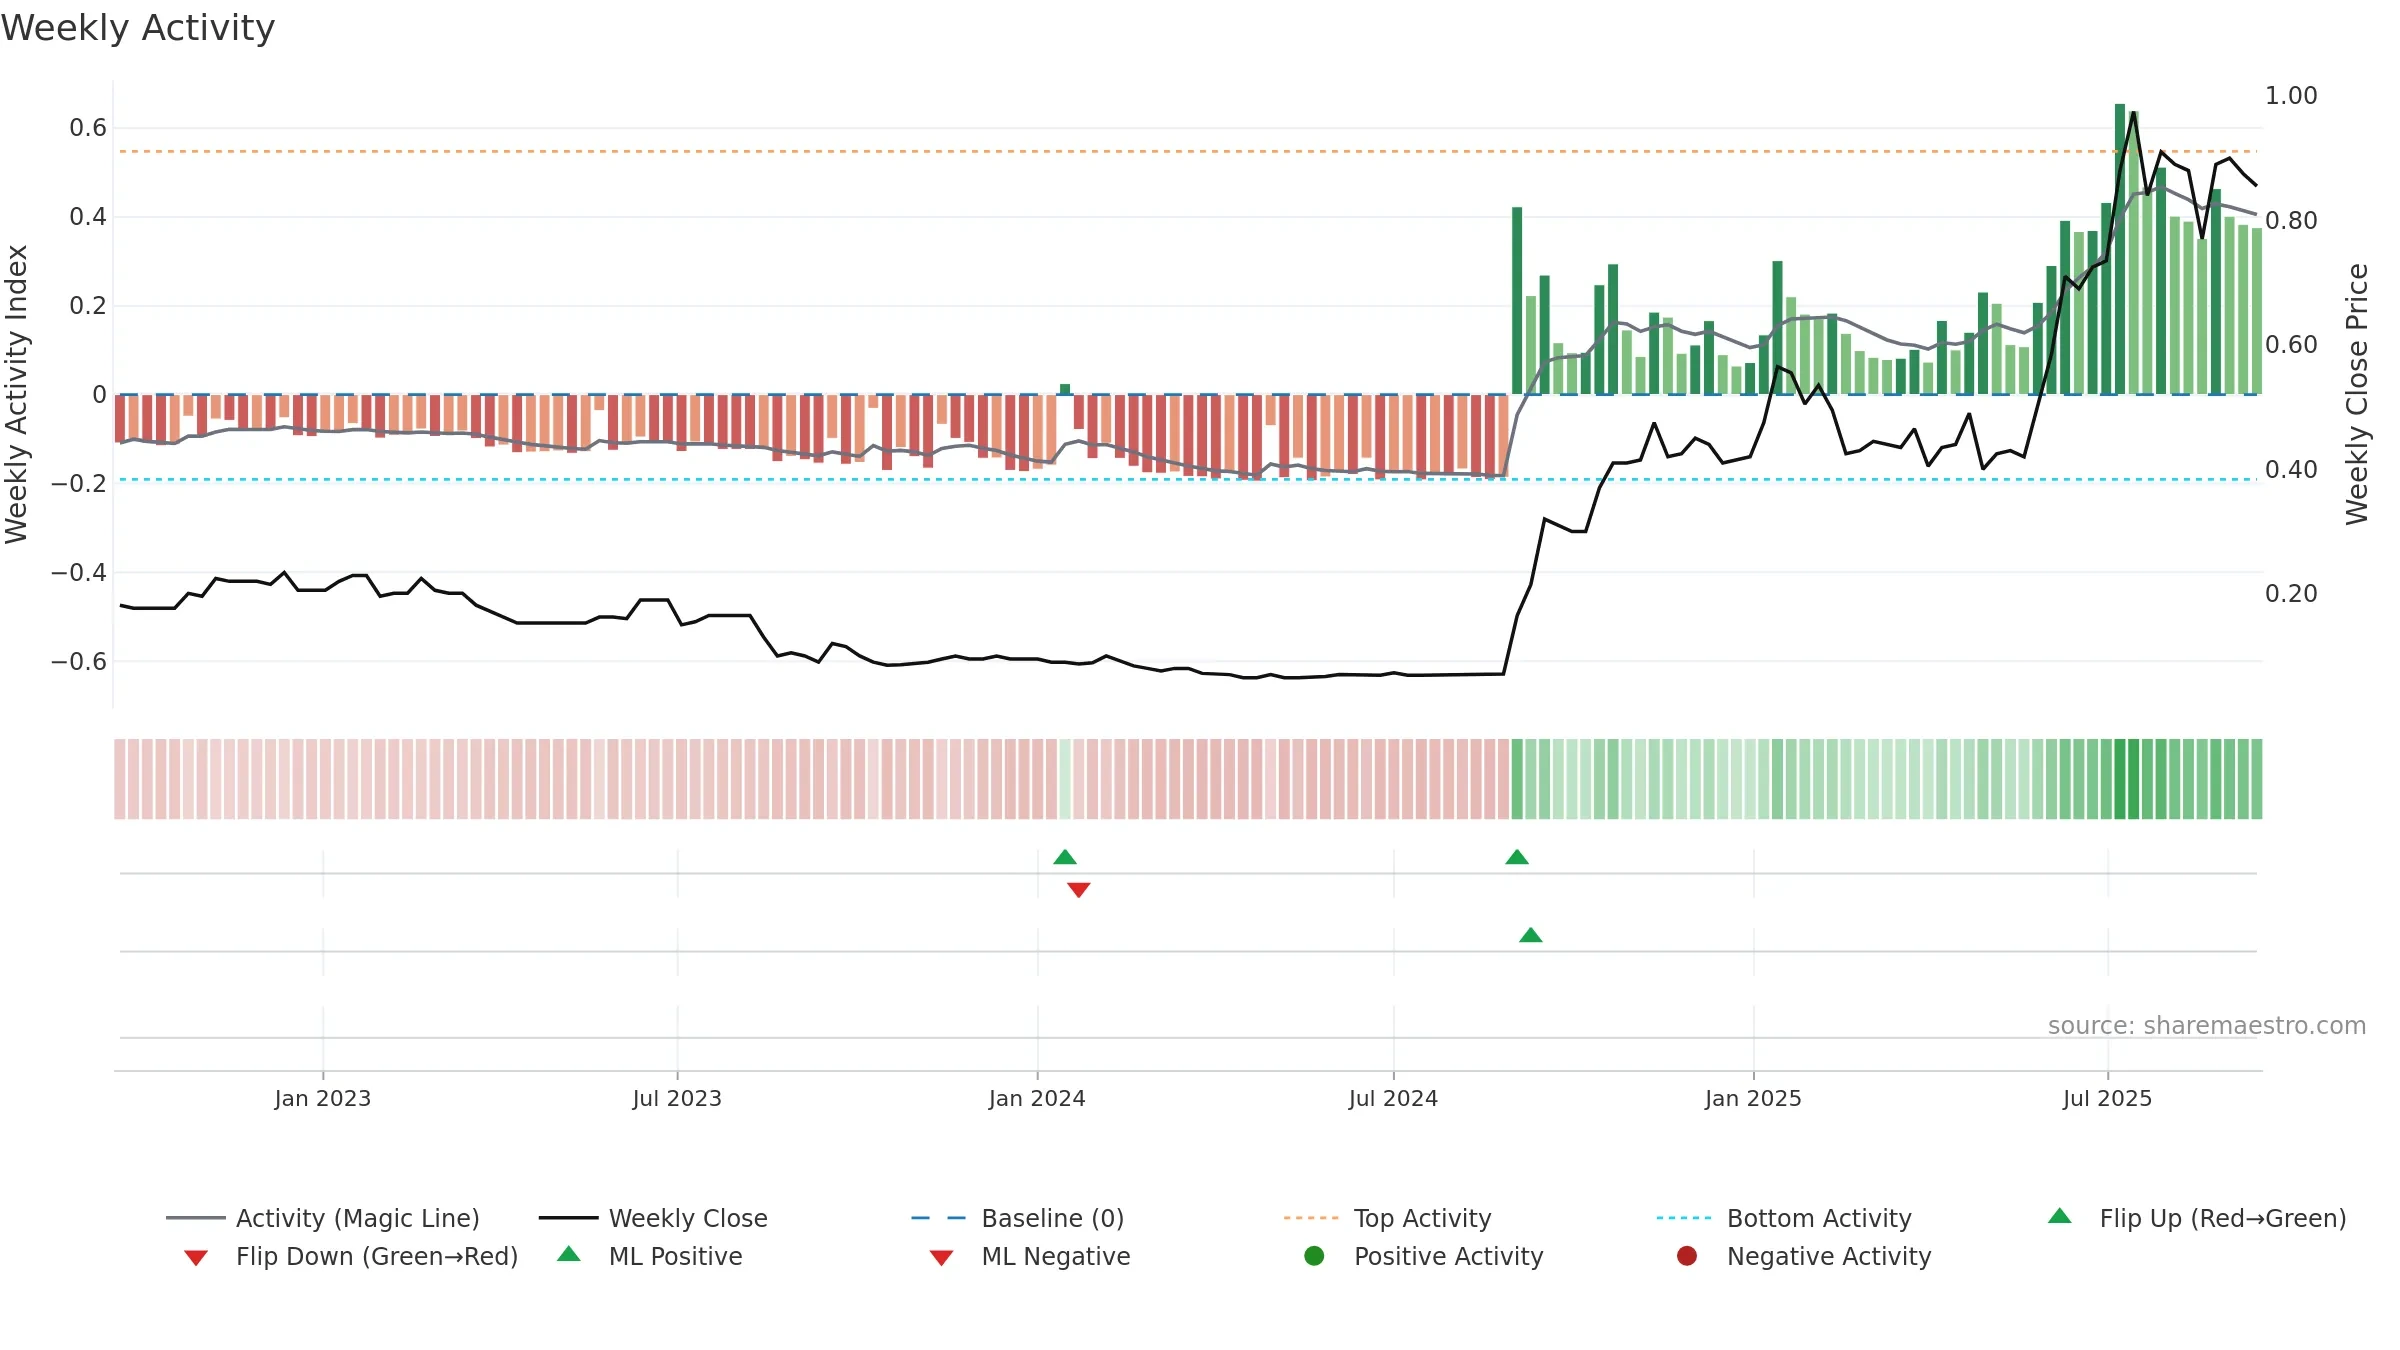Click the green flip-up triangle near Jan 2024
The width and height of the screenshot is (2400, 1350).
(1065, 857)
